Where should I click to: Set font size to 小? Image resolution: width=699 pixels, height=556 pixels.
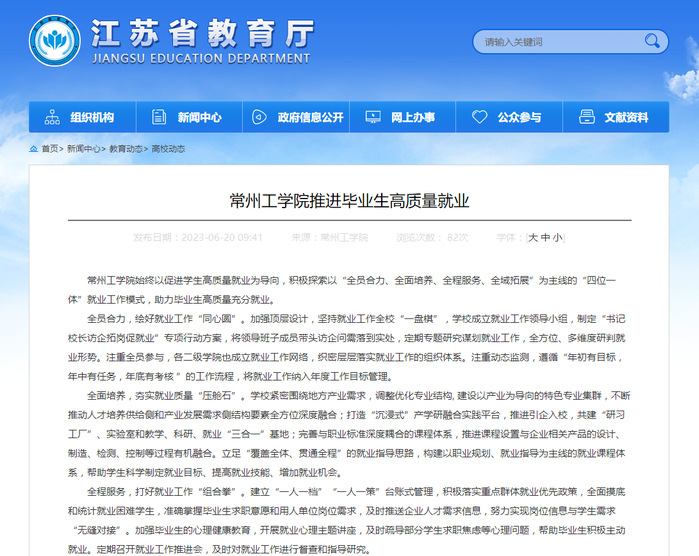pos(557,238)
